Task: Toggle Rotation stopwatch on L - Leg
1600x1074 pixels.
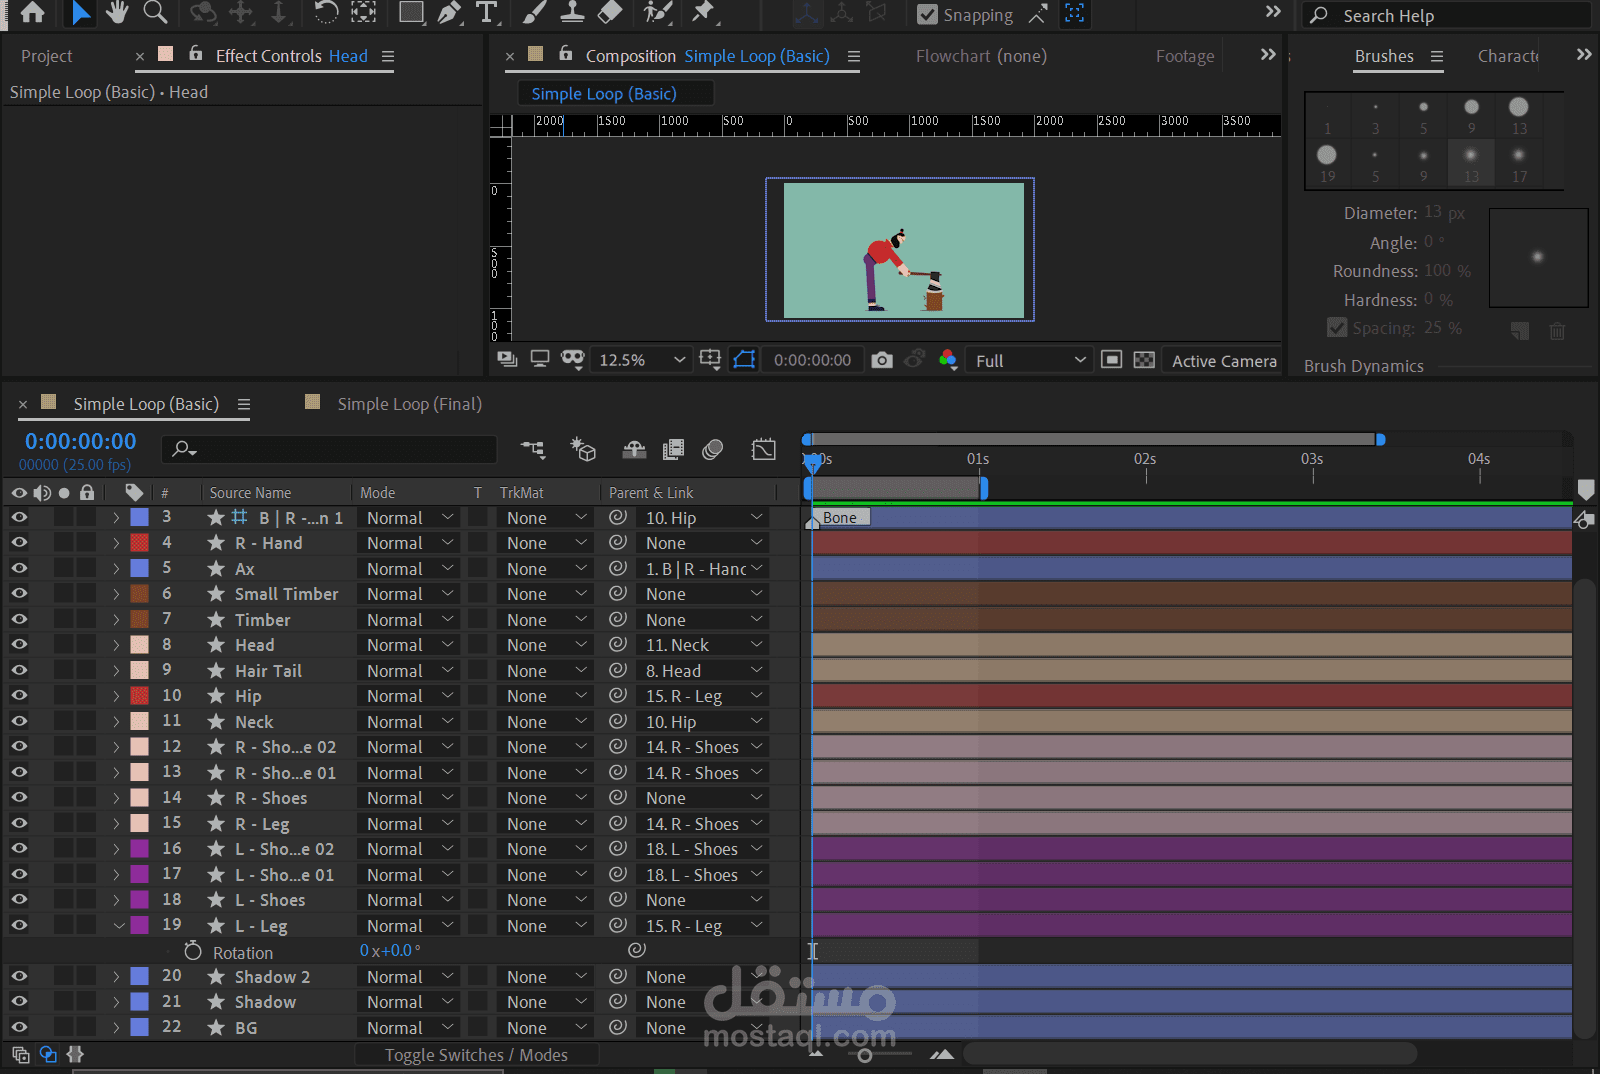Action: click(x=193, y=951)
